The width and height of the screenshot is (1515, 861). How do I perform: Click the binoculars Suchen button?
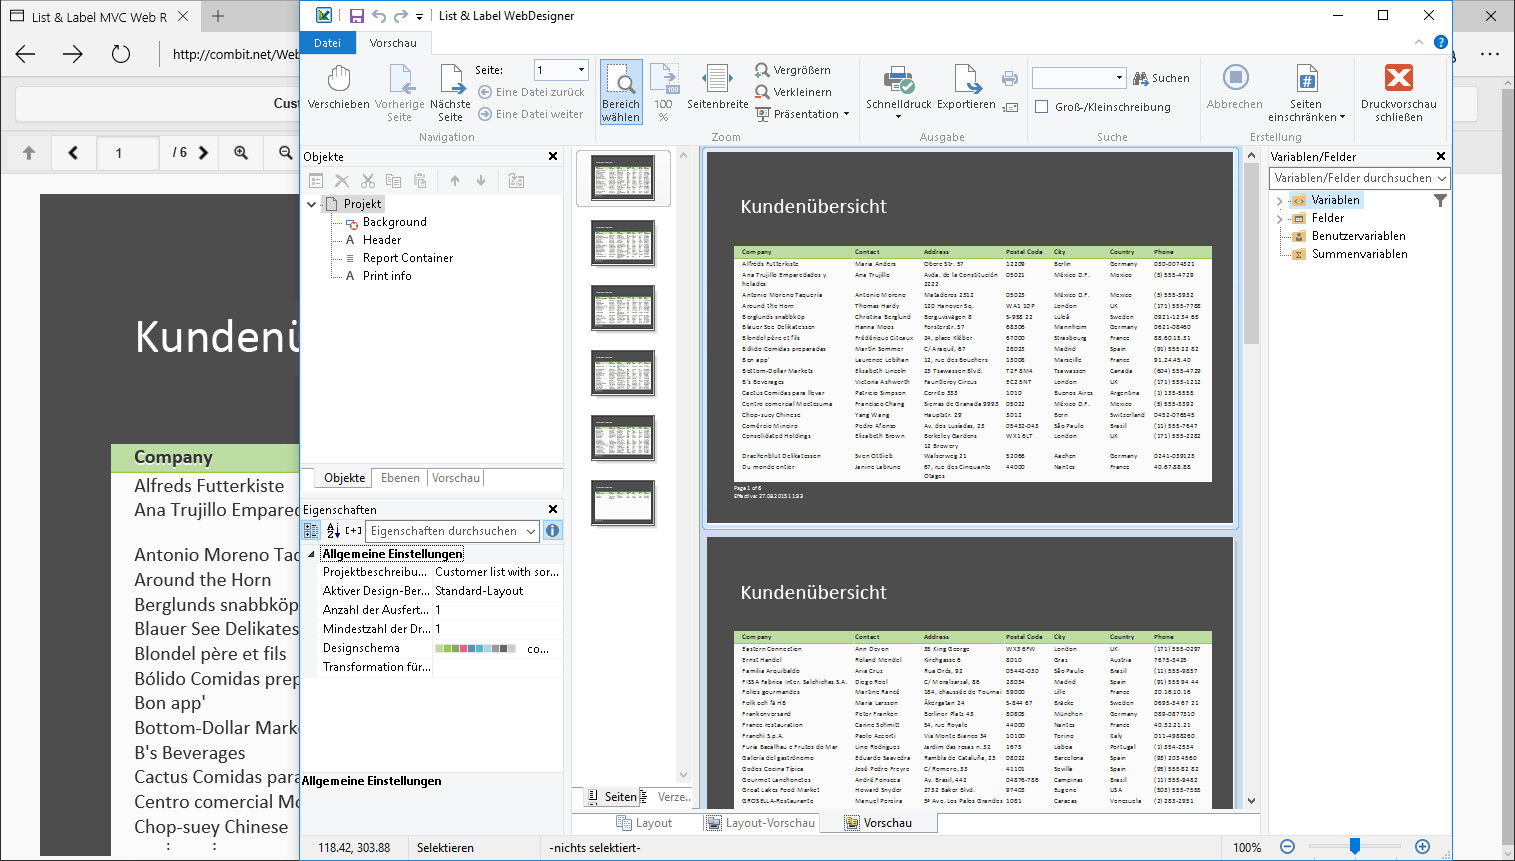click(x=1161, y=78)
